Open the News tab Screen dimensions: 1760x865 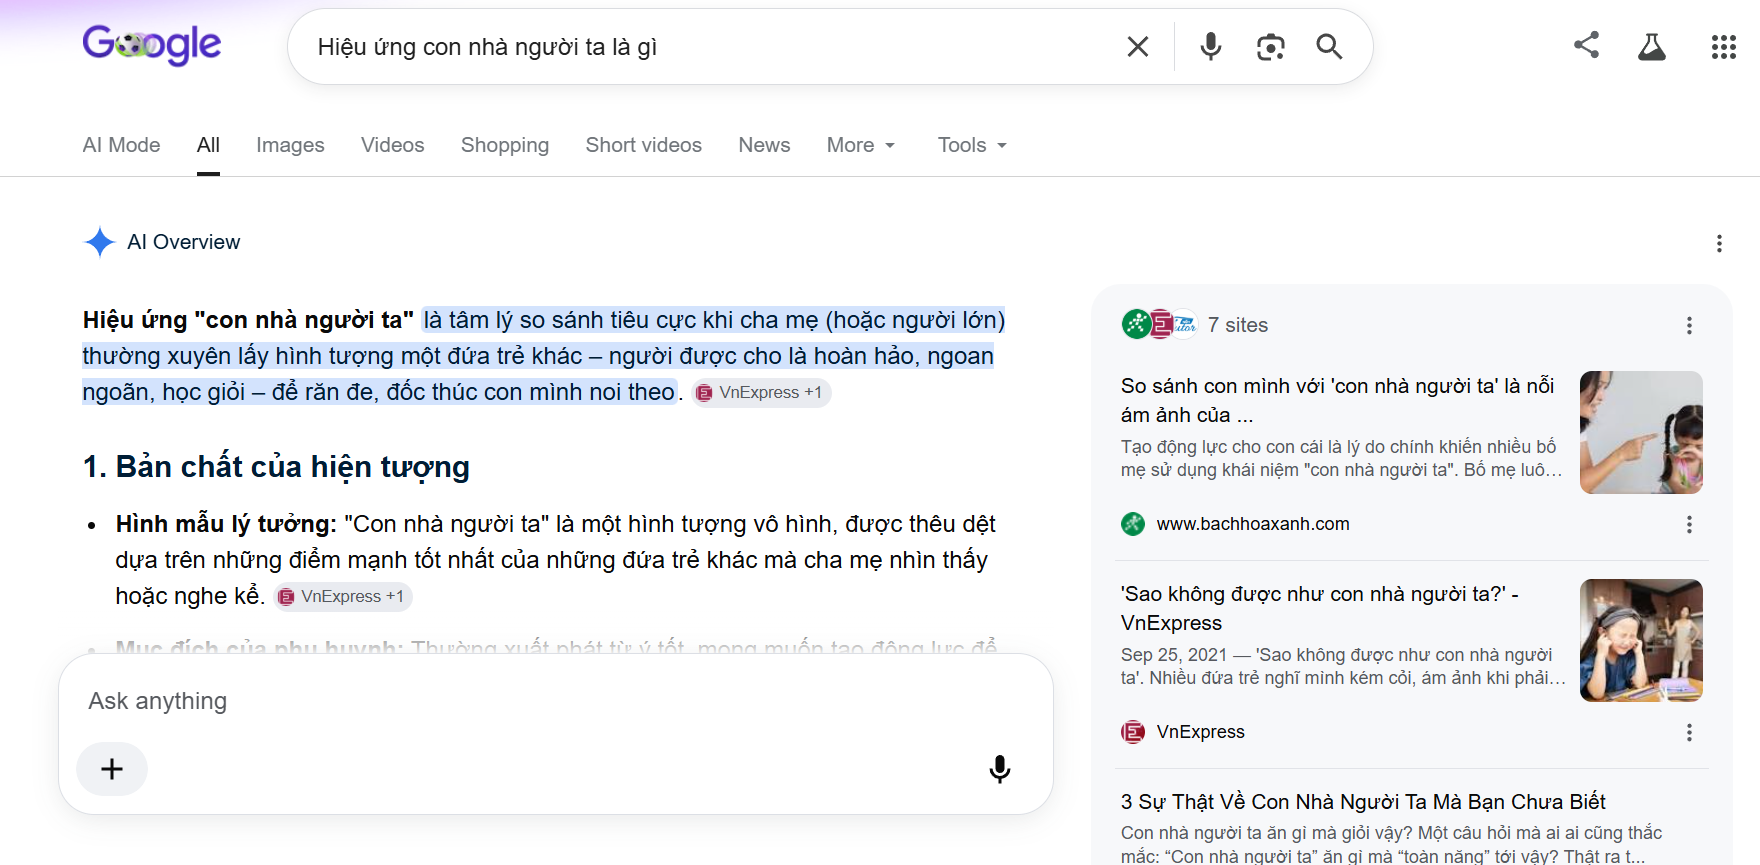click(x=764, y=145)
